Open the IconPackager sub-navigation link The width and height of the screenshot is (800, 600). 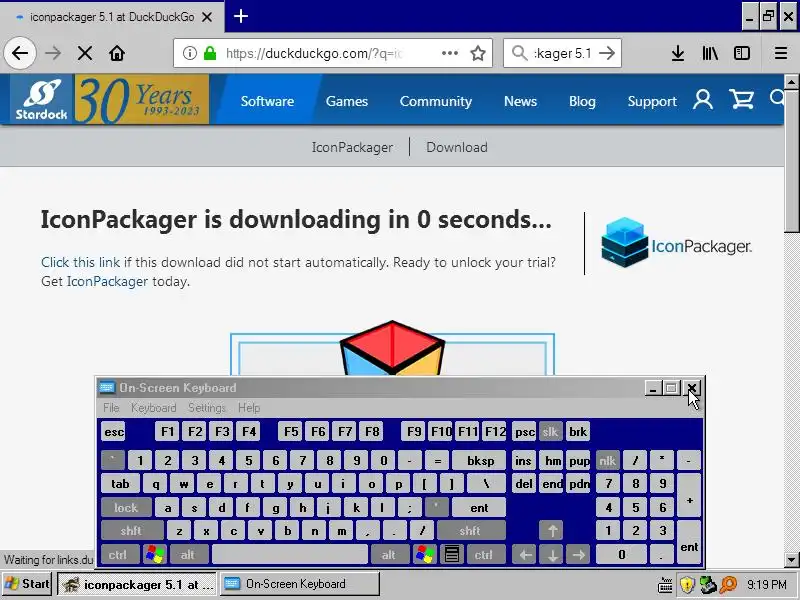coord(353,147)
